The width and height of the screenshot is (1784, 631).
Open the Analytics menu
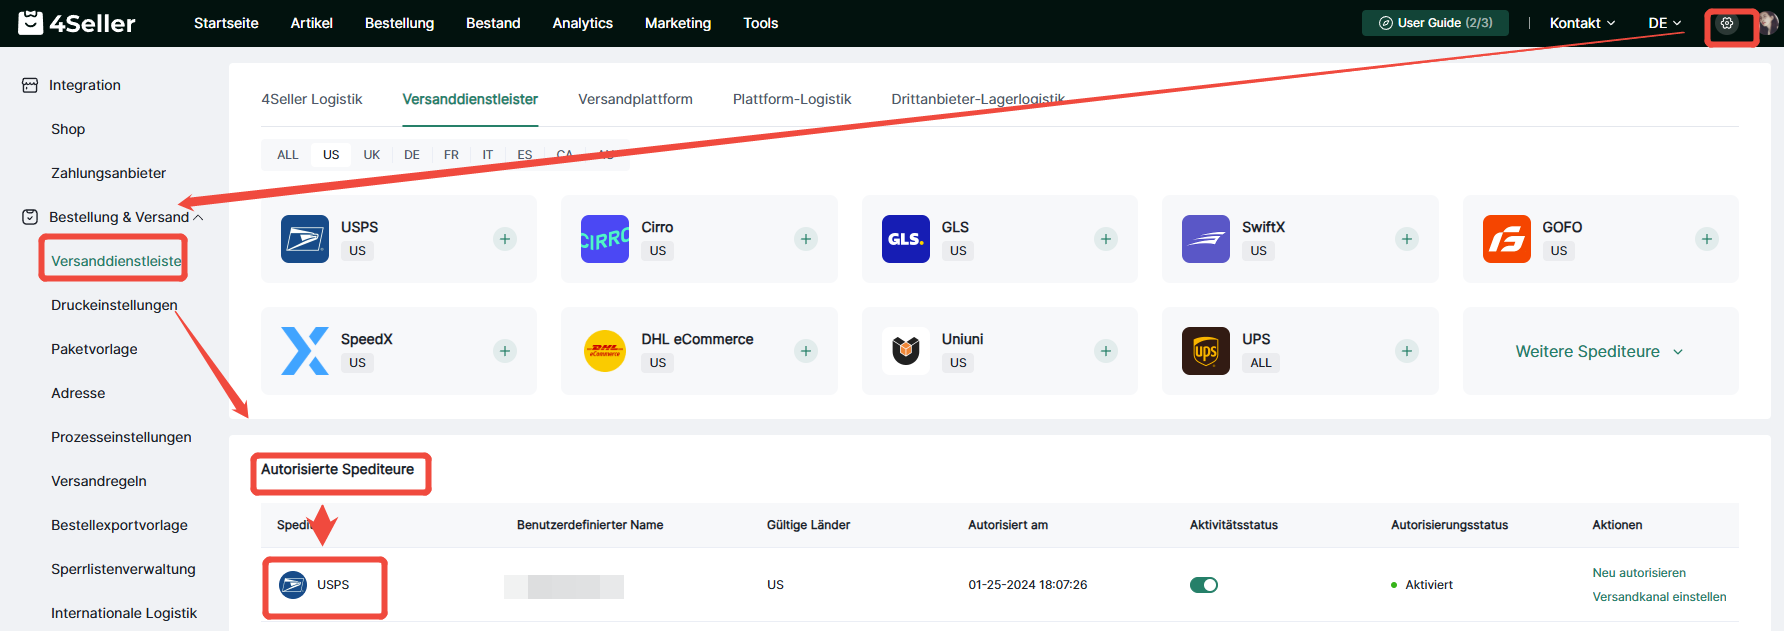click(x=583, y=23)
